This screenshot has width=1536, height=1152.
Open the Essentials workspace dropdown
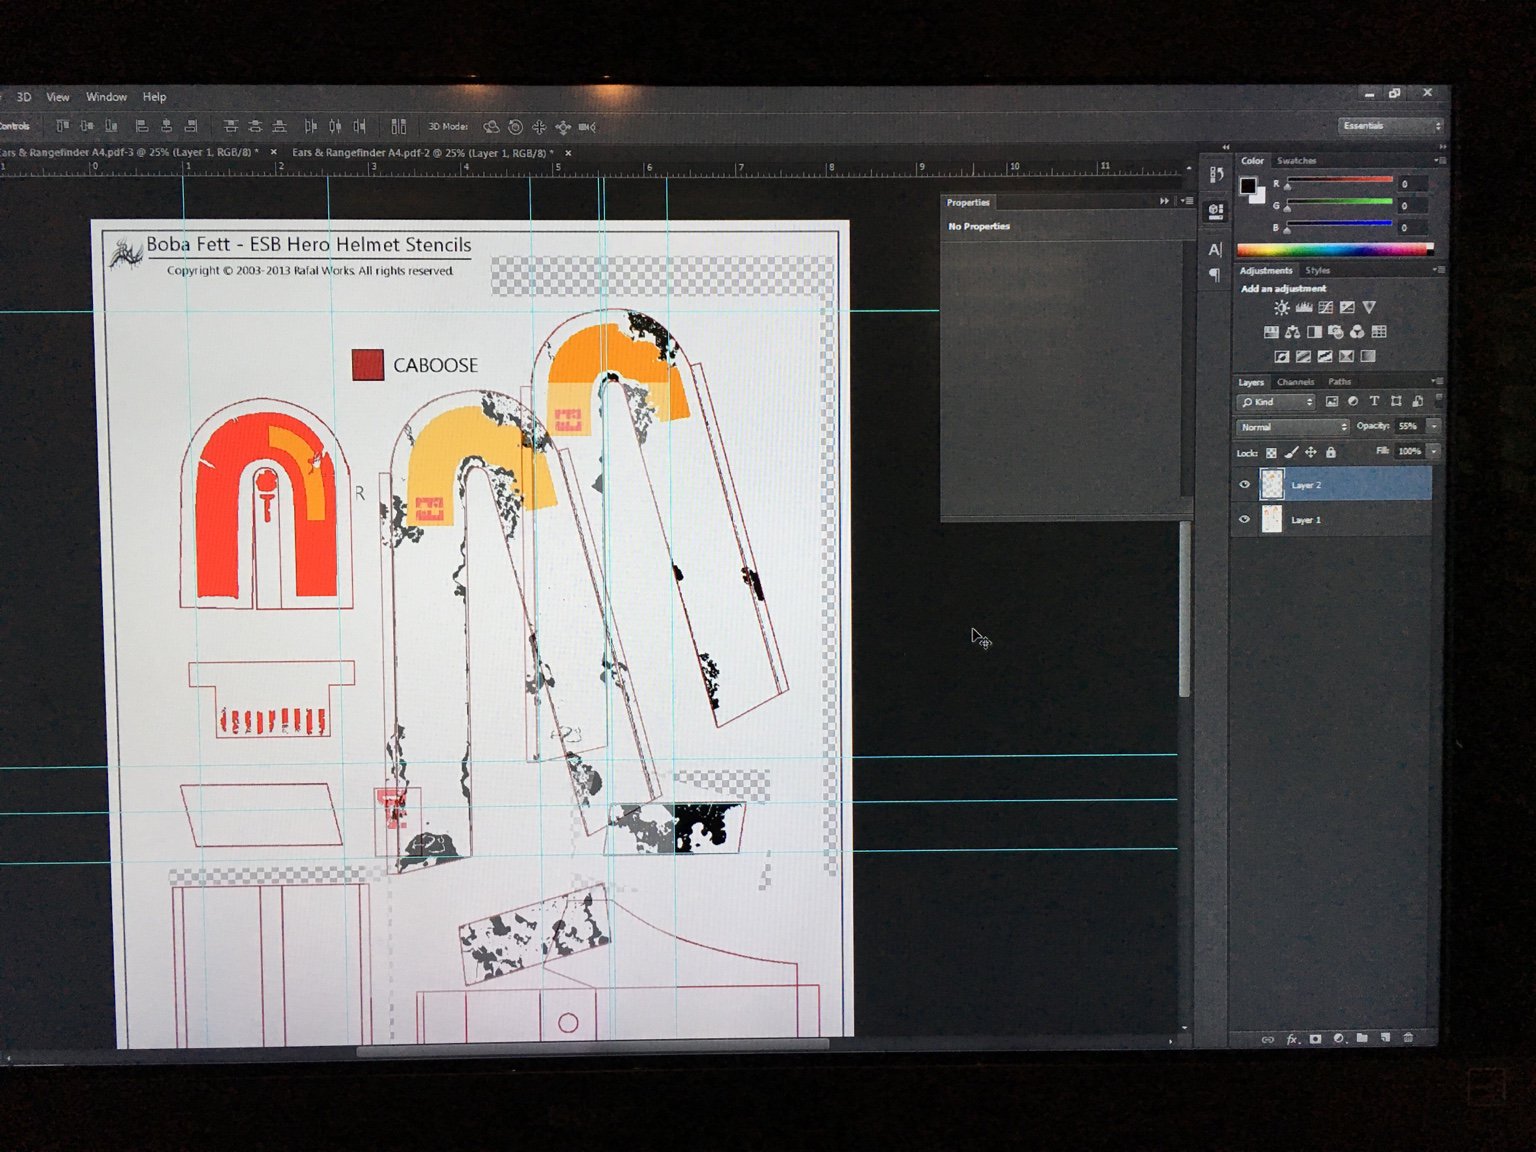1392,126
